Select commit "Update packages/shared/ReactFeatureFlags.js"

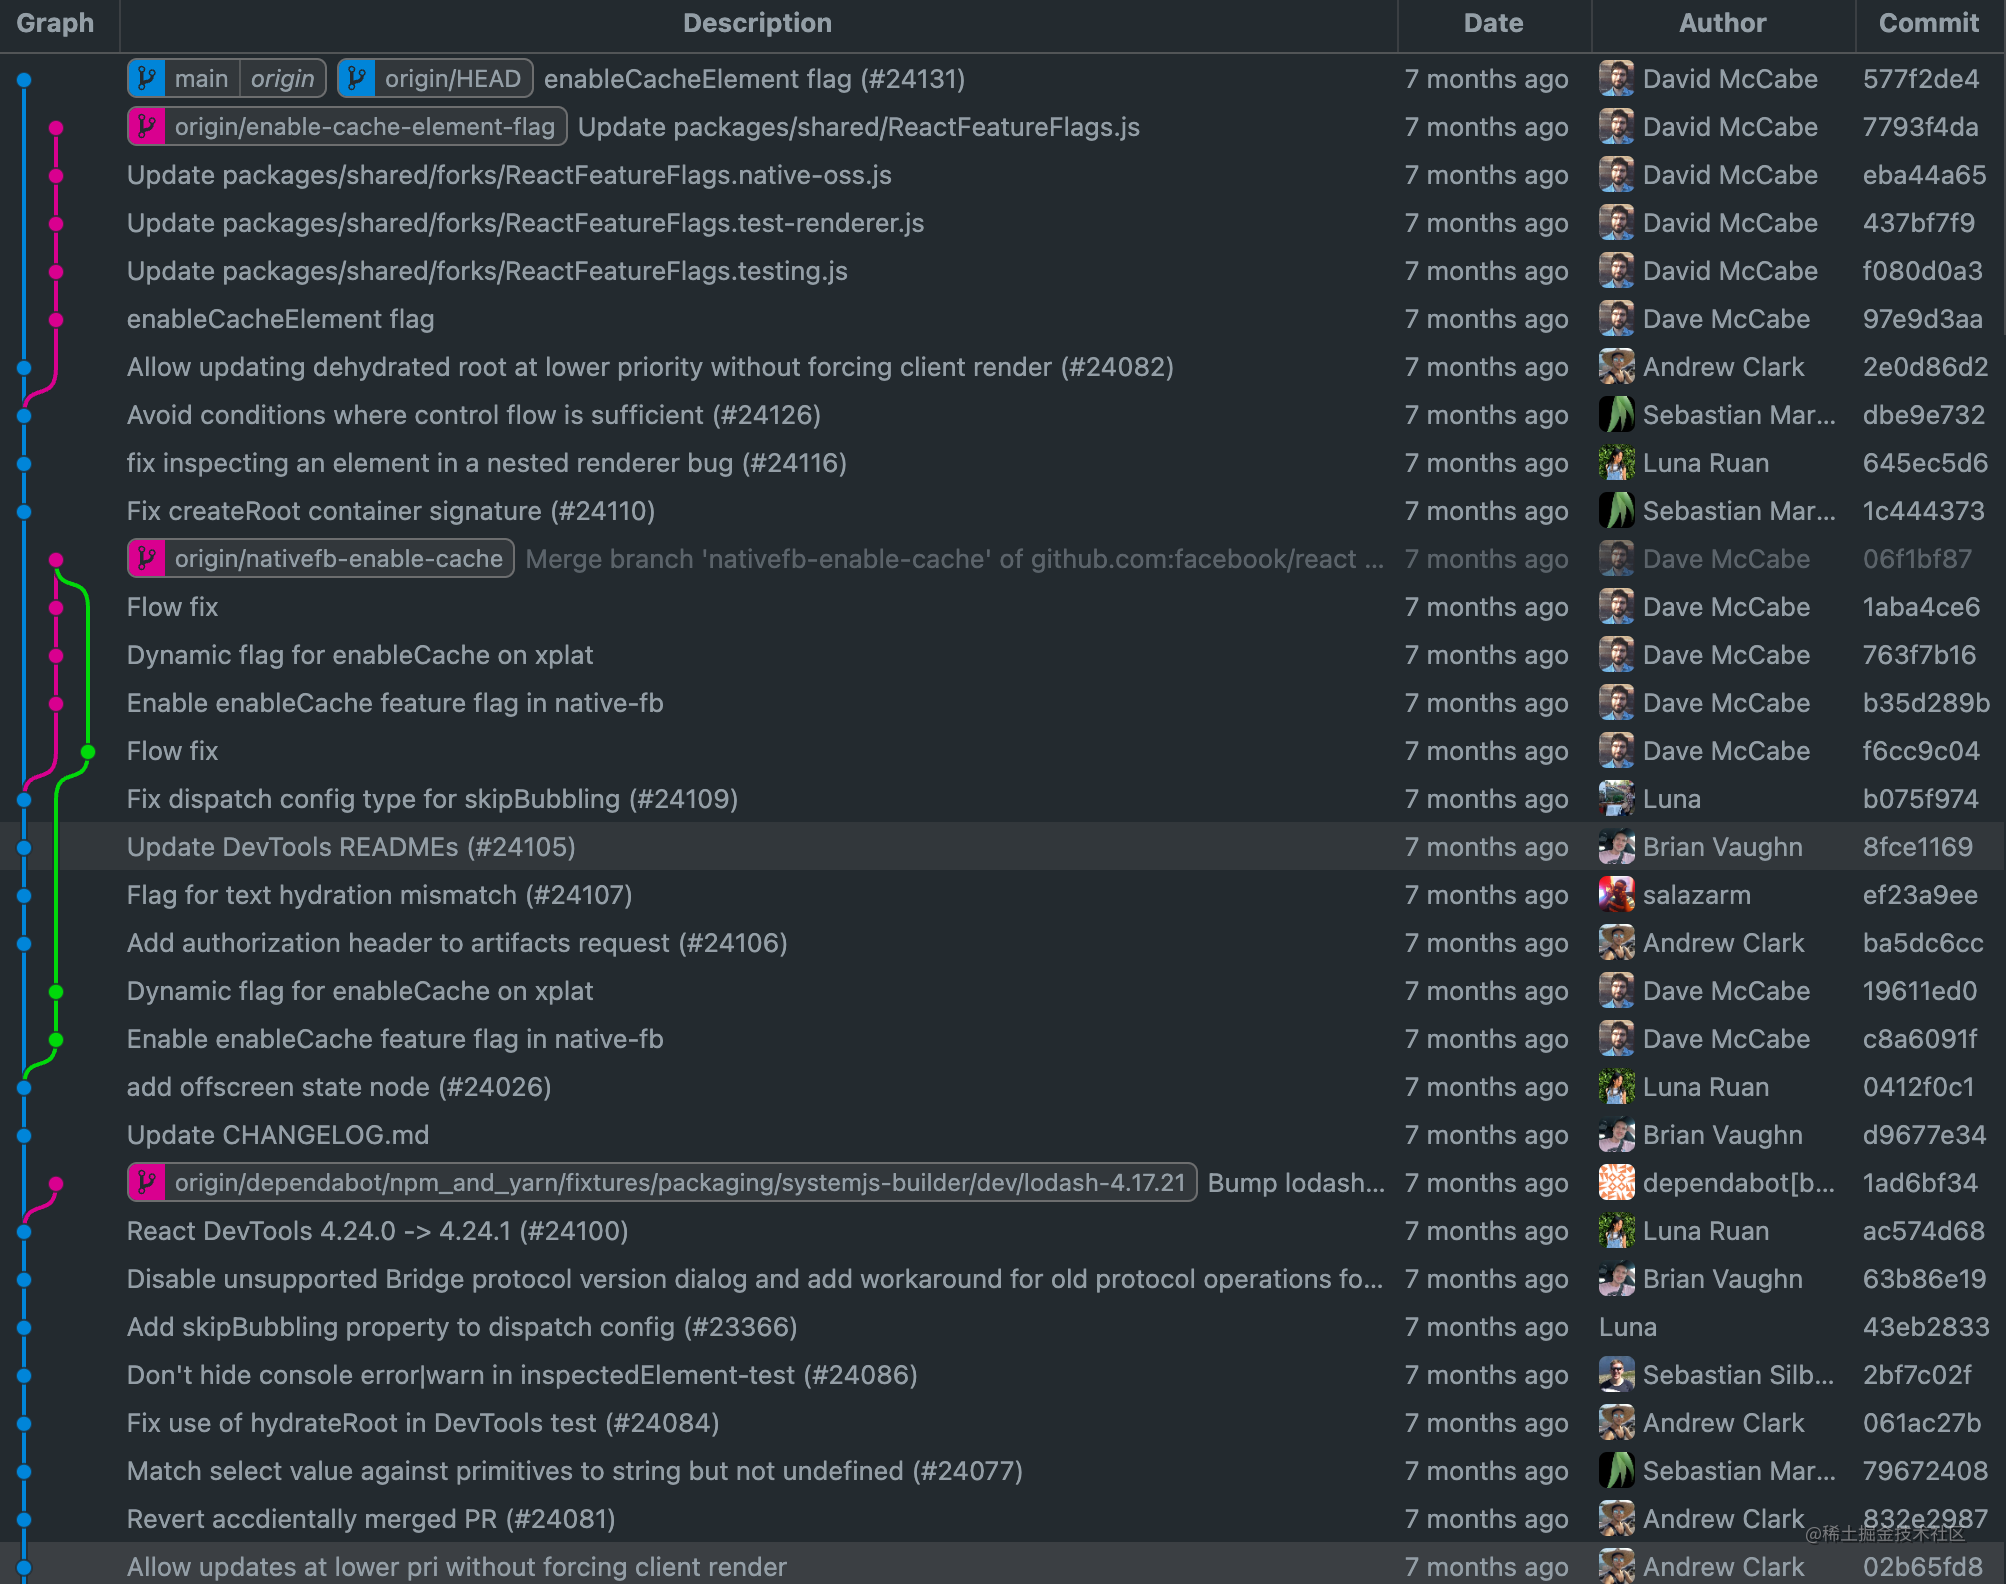click(x=859, y=127)
